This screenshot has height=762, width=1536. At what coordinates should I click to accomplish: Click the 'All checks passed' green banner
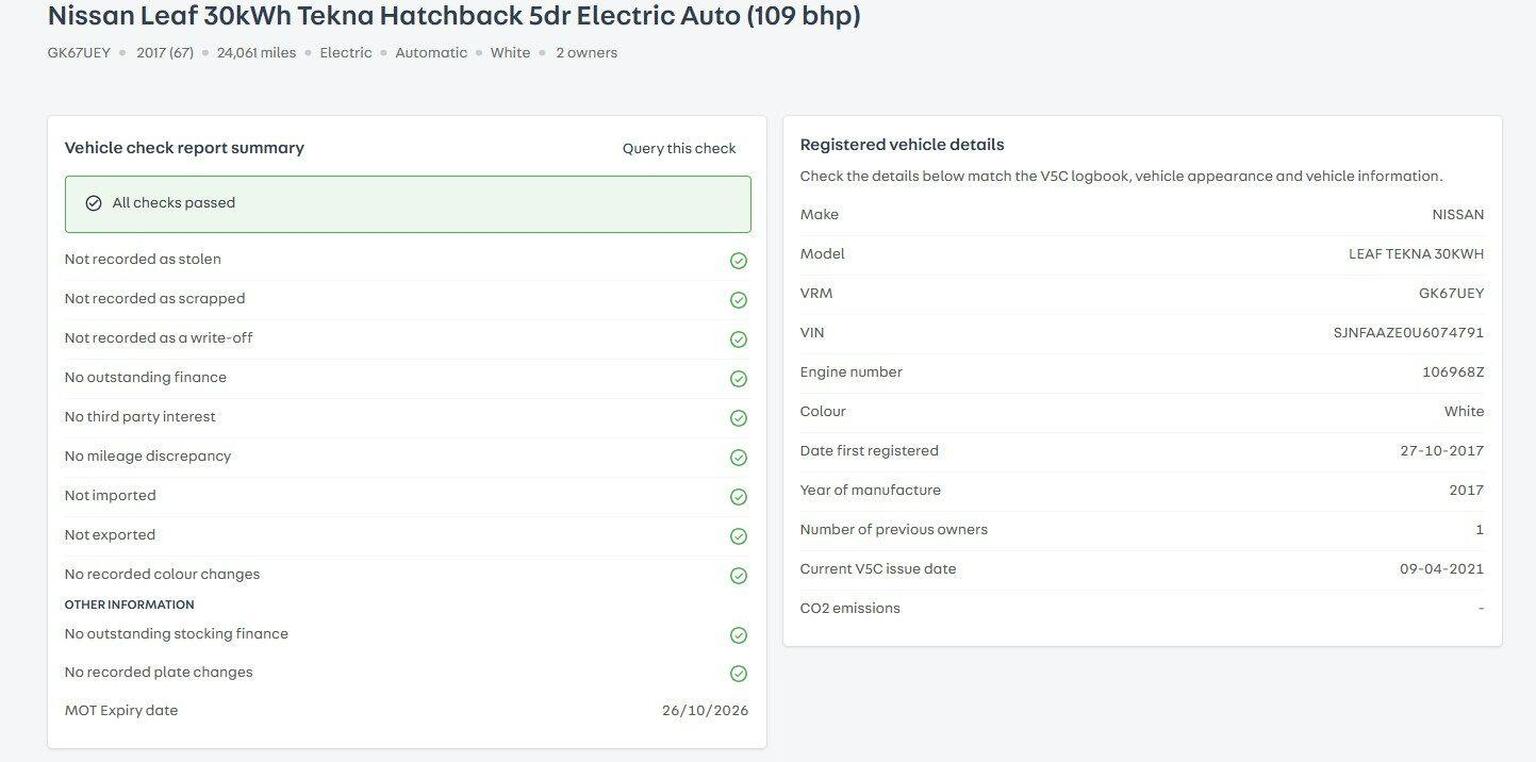(x=407, y=204)
